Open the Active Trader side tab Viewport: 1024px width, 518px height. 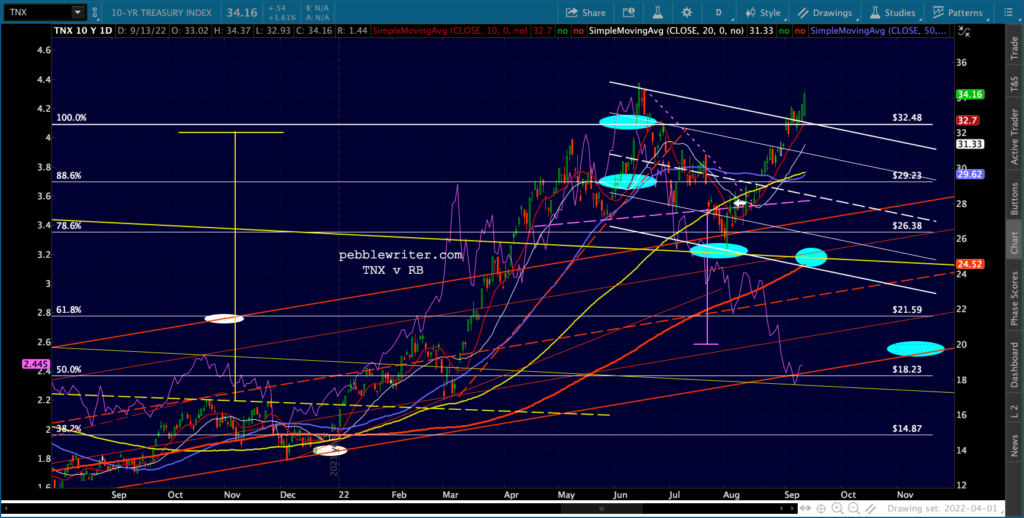pos(1014,136)
